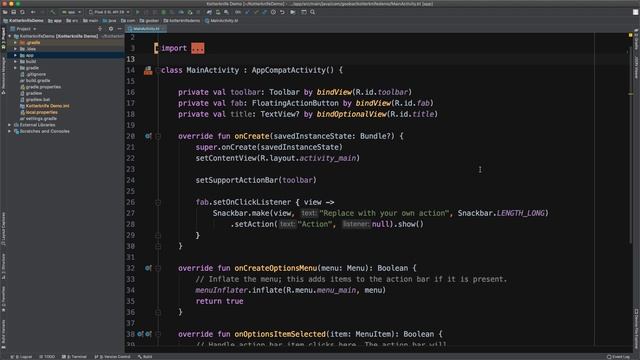Click the Debug bug icon in toolbar
This screenshot has width=640, height=360.
coord(164,12)
